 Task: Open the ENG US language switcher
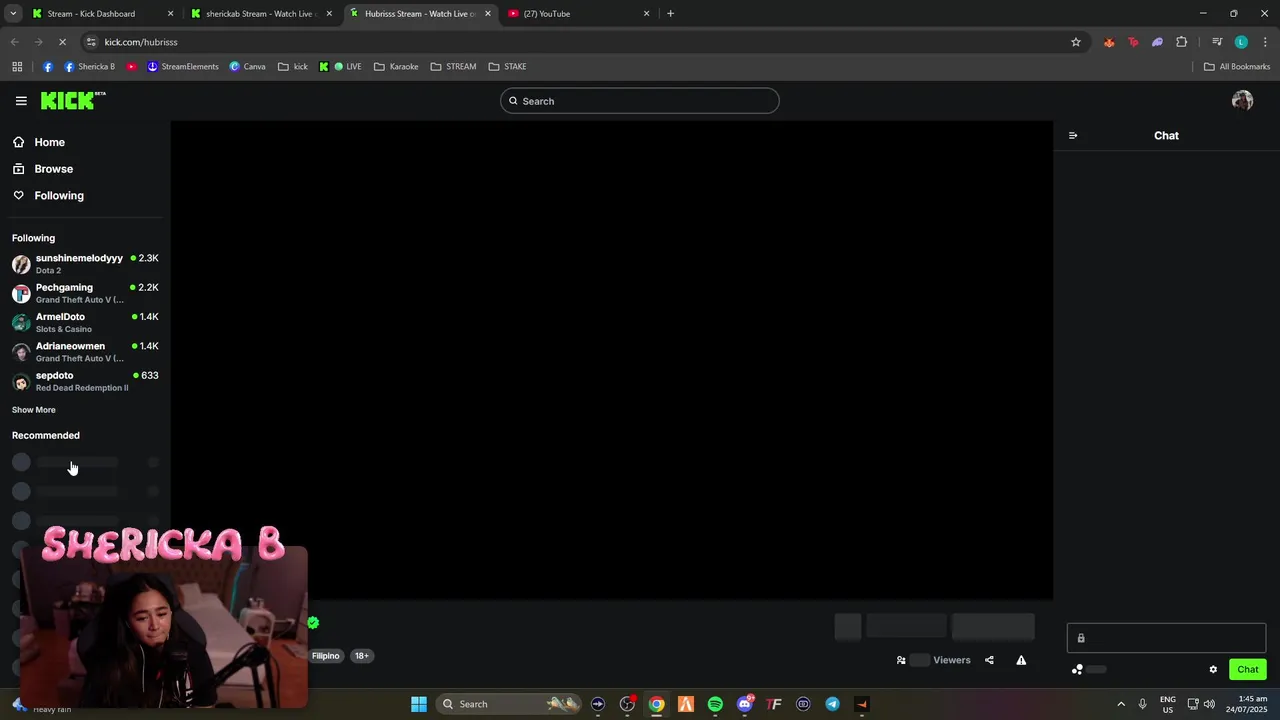click(x=1168, y=704)
